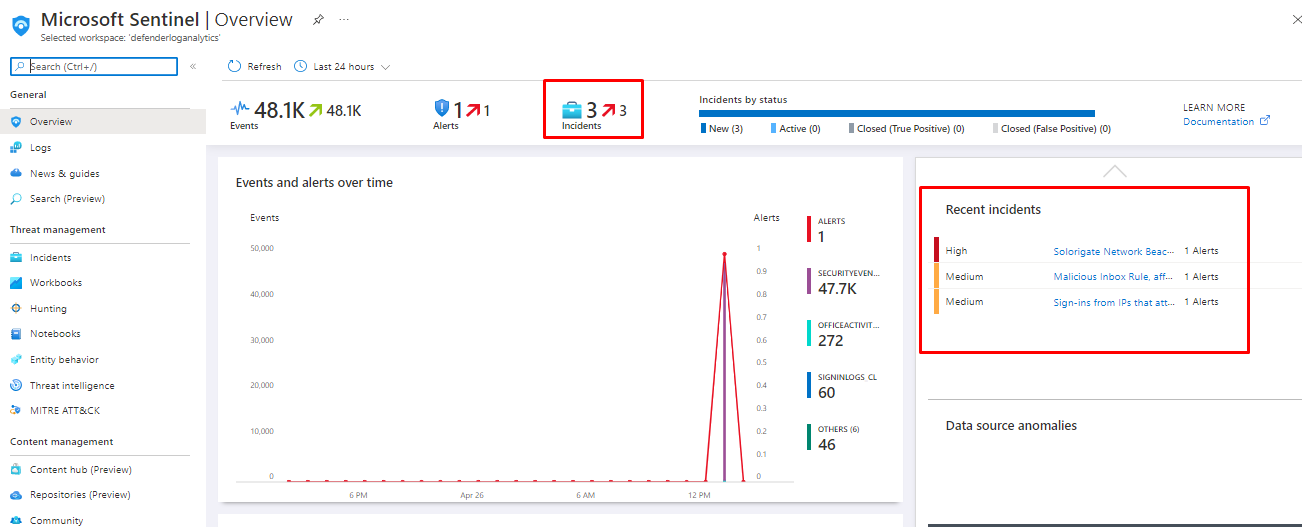The height and width of the screenshot is (527, 1302).
Task: Open Content hub (Preview) menu item
Action: 80,470
